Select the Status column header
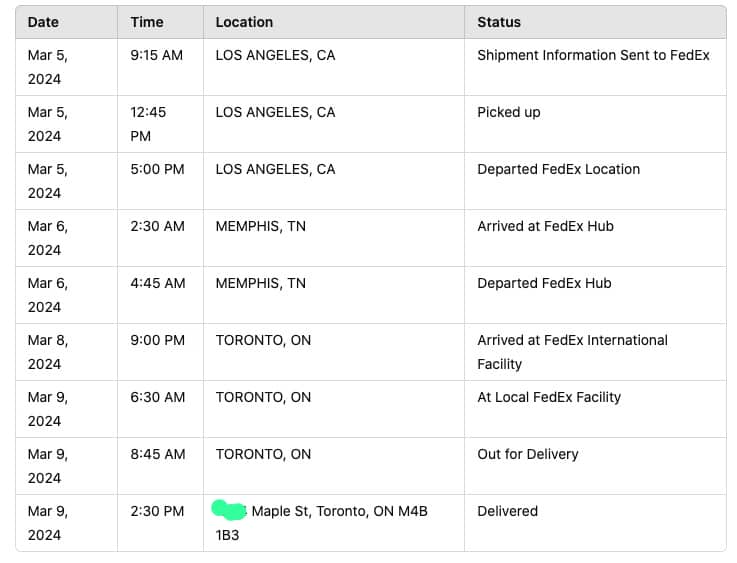737x563 pixels. [498, 22]
